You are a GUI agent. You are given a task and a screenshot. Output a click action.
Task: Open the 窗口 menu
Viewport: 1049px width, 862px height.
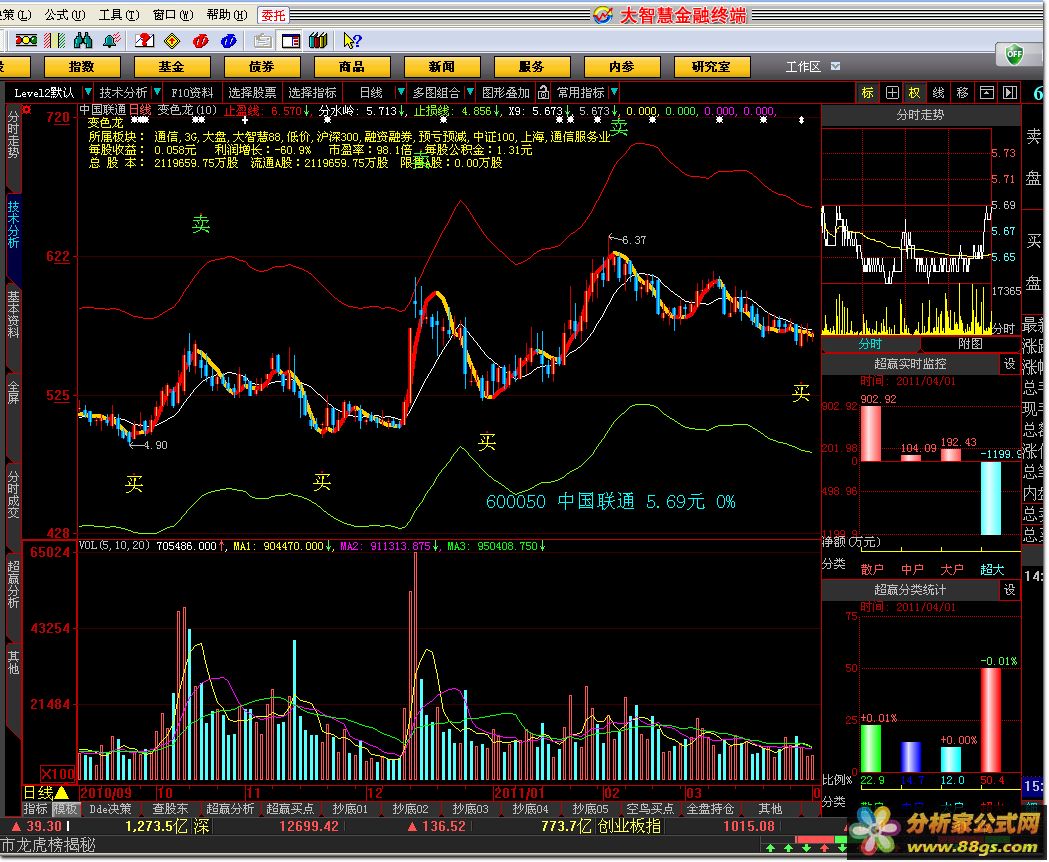pos(173,15)
